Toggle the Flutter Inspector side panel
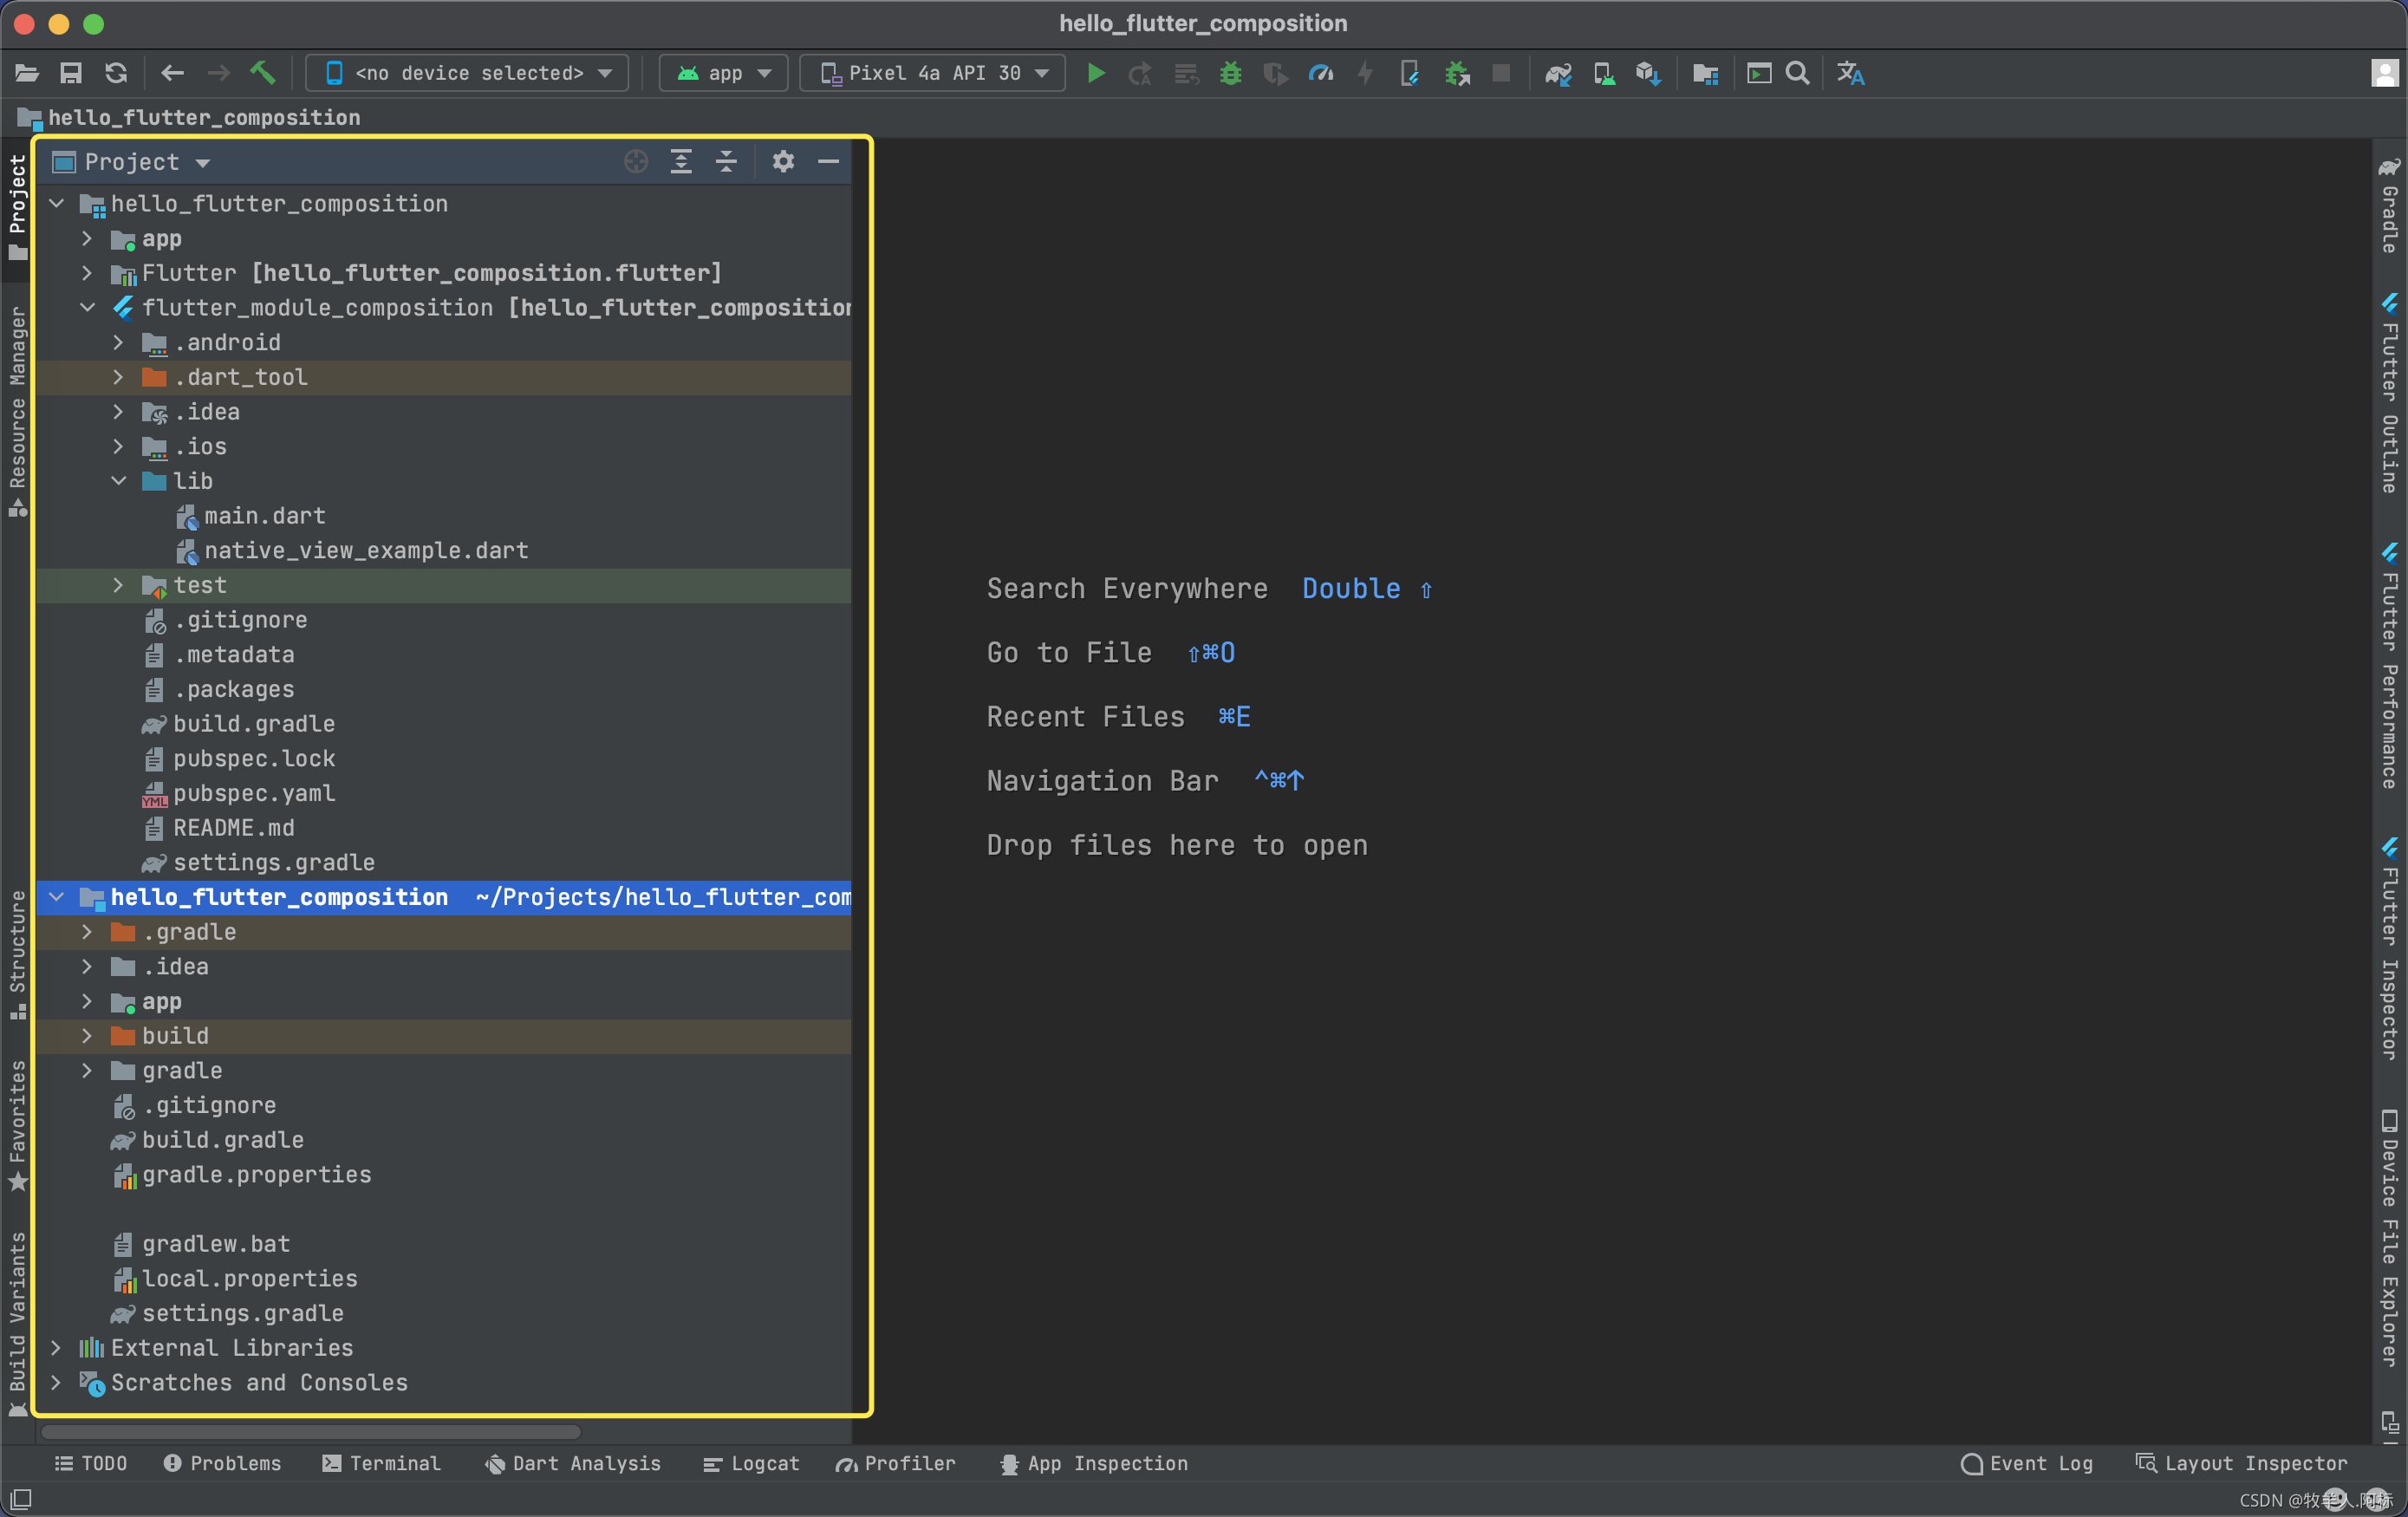Viewport: 2408px width, 1517px height. (2389, 948)
